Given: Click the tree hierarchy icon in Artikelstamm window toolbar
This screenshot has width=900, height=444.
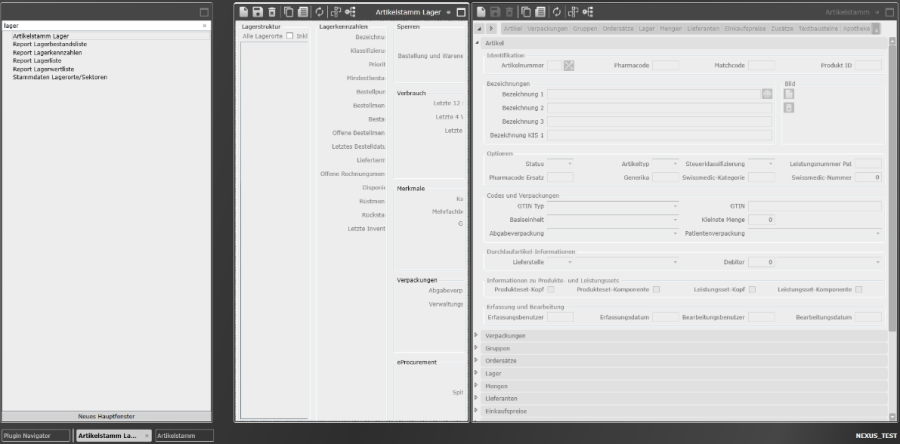Looking at the screenshot, I should (588, 11).
